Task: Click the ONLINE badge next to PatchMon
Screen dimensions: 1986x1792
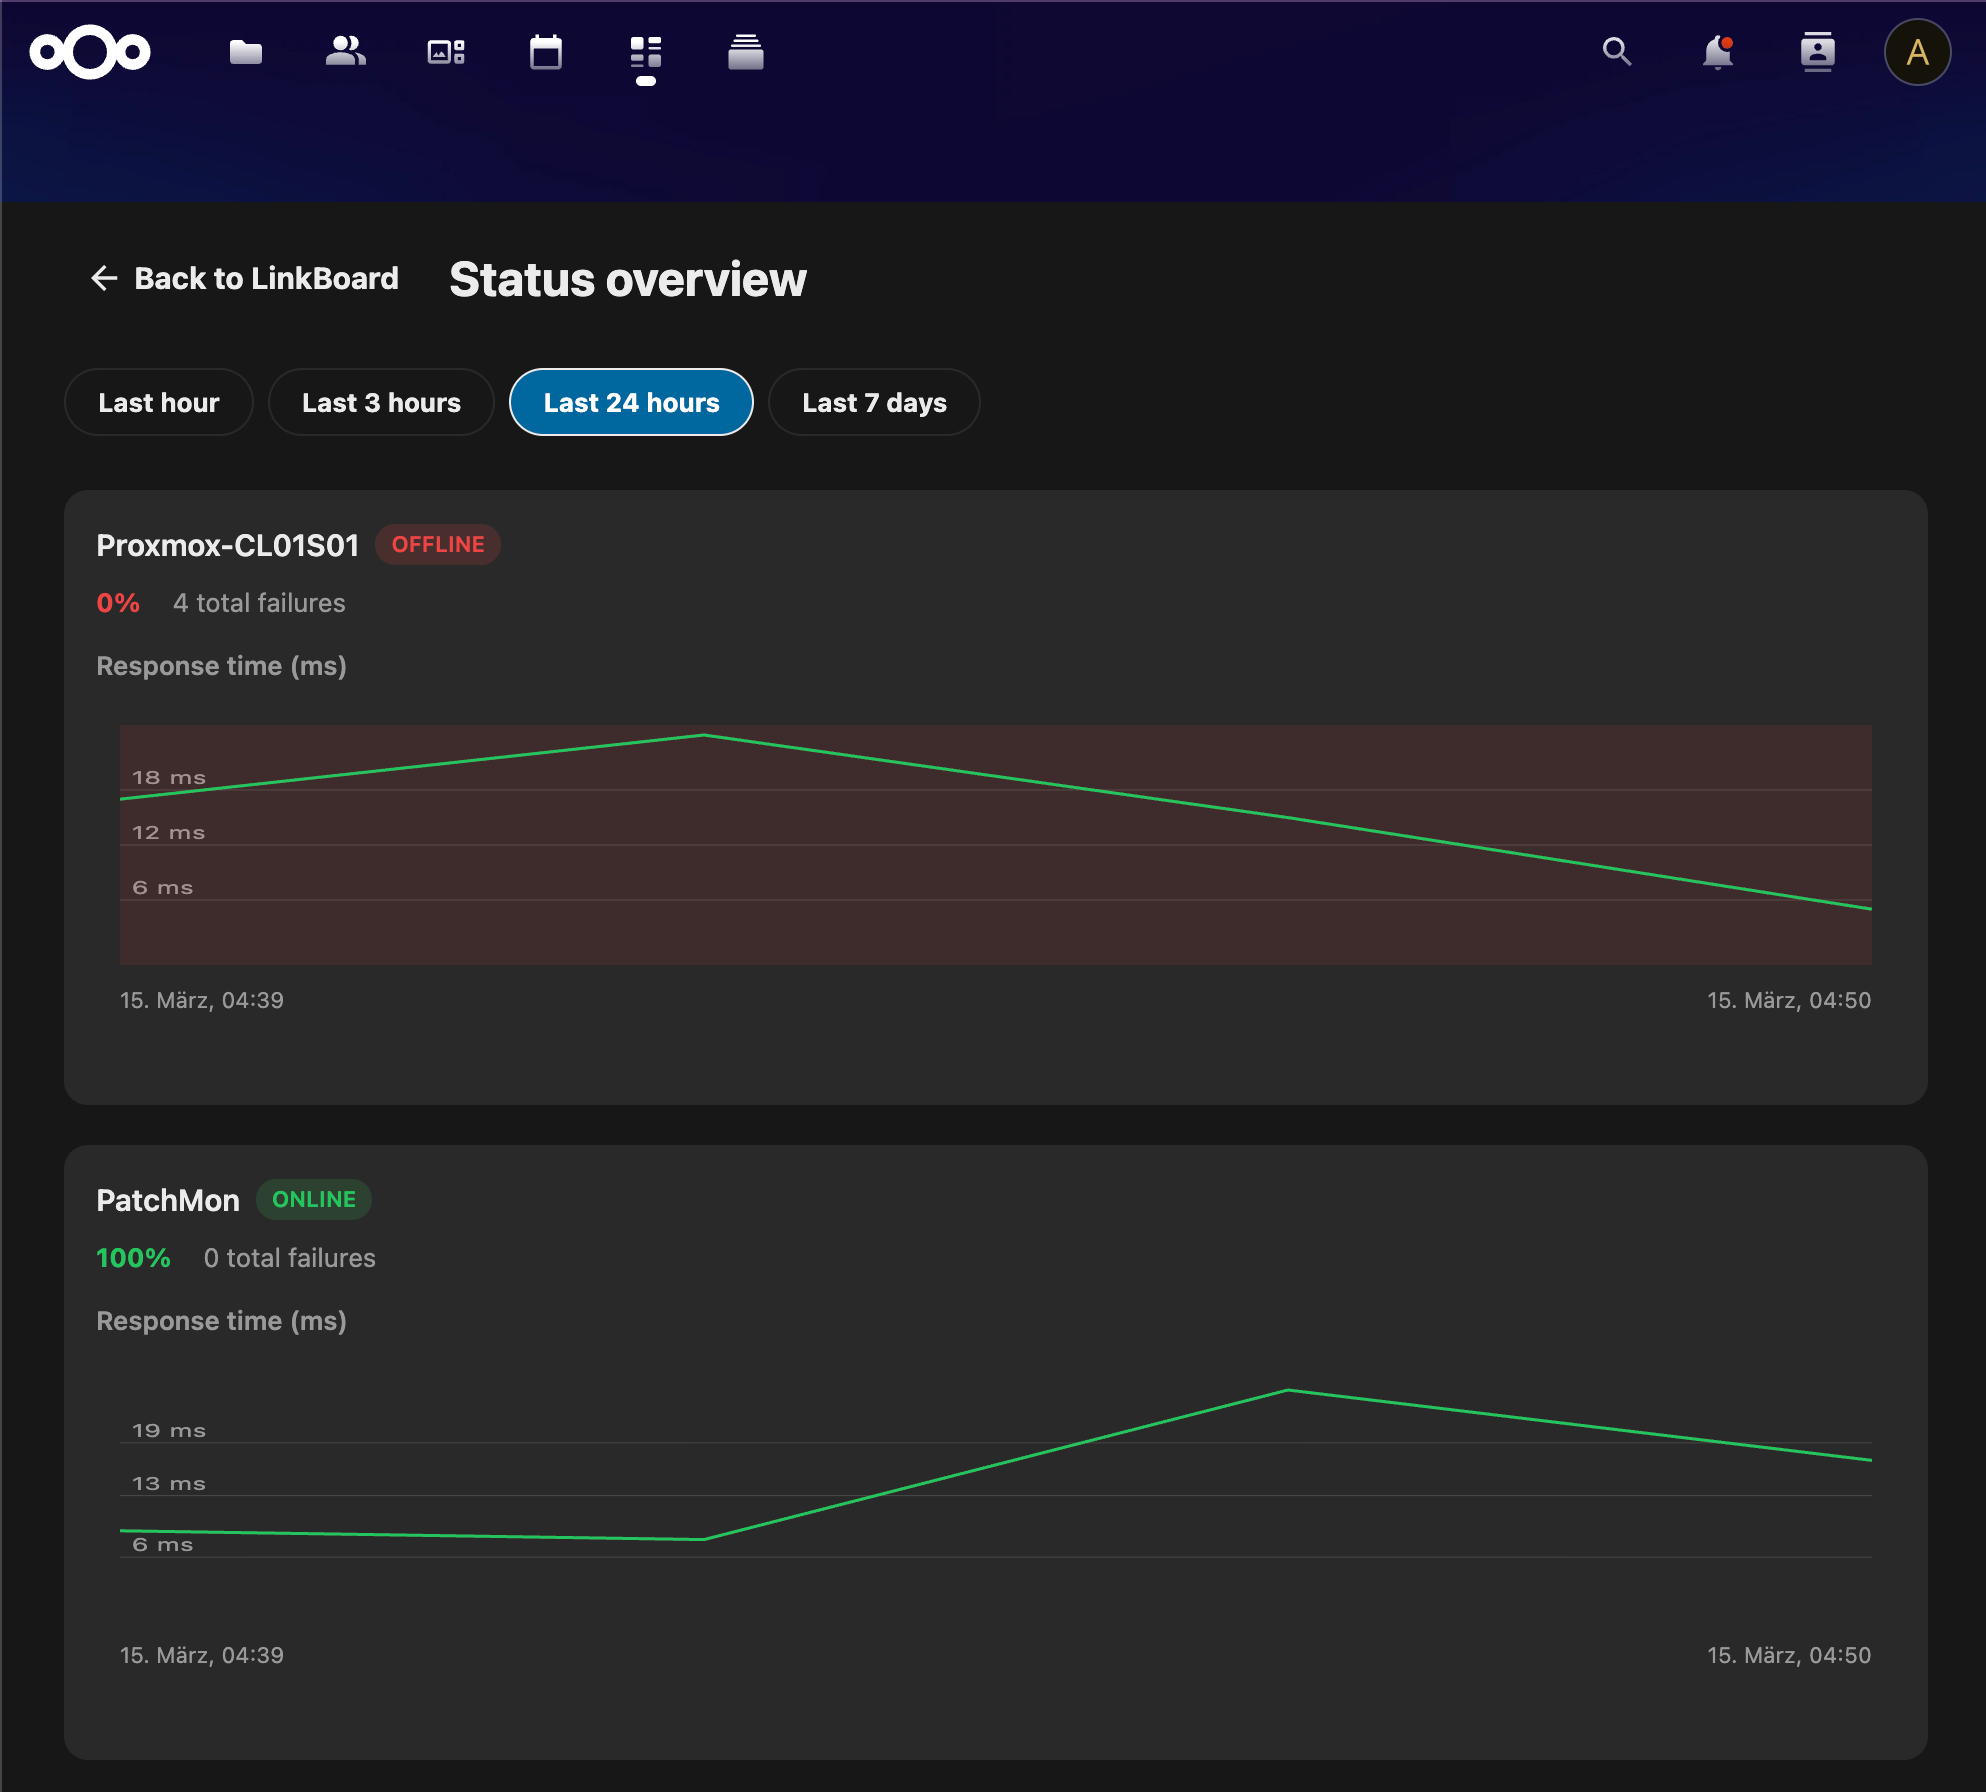Action: pyautogui.click(x=313, y=1199)
